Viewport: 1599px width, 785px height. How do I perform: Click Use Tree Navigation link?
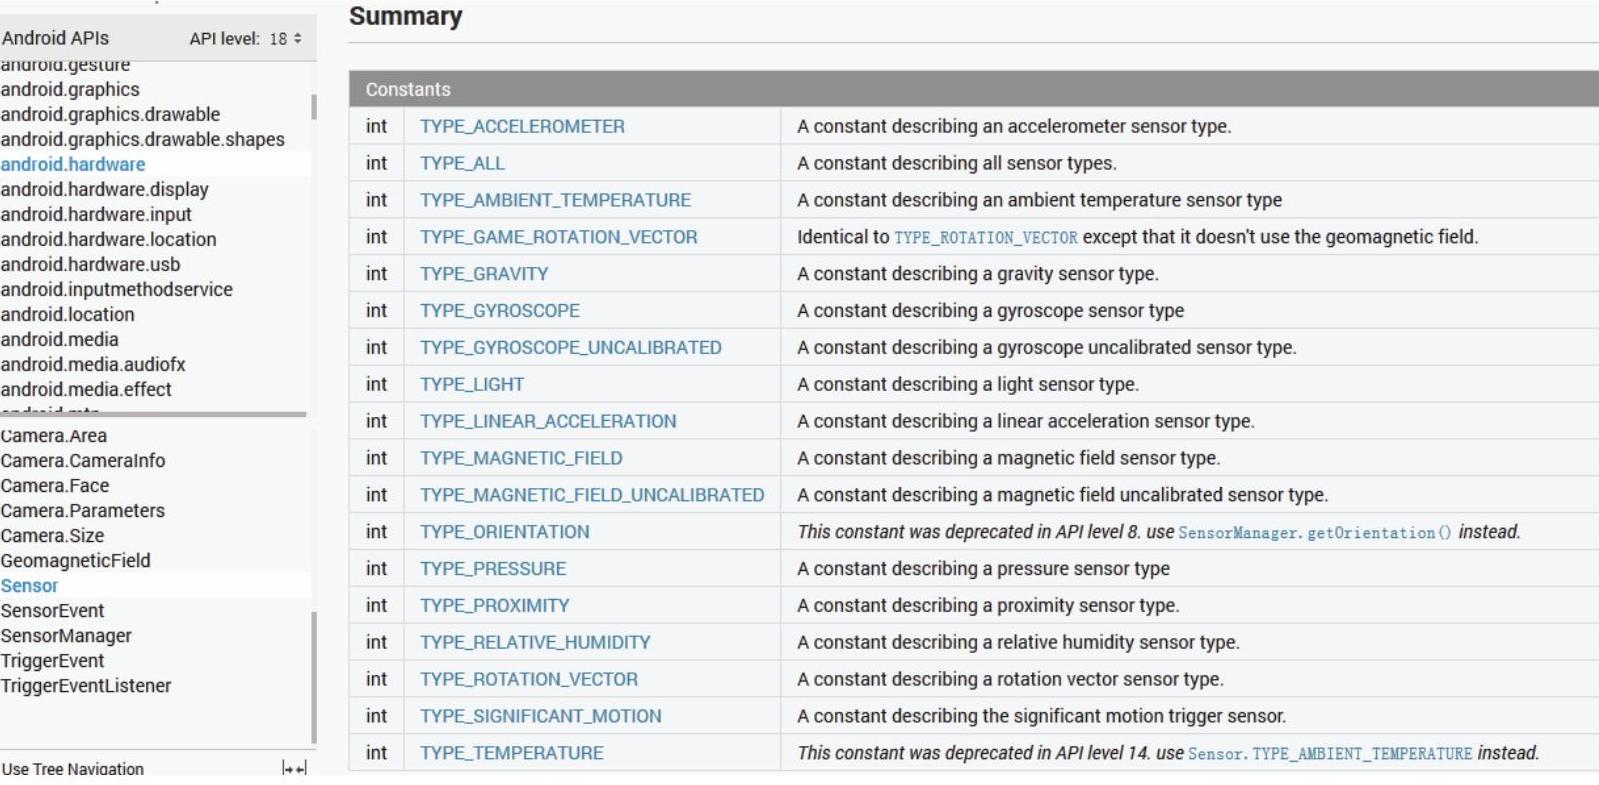tap(73, 768)
